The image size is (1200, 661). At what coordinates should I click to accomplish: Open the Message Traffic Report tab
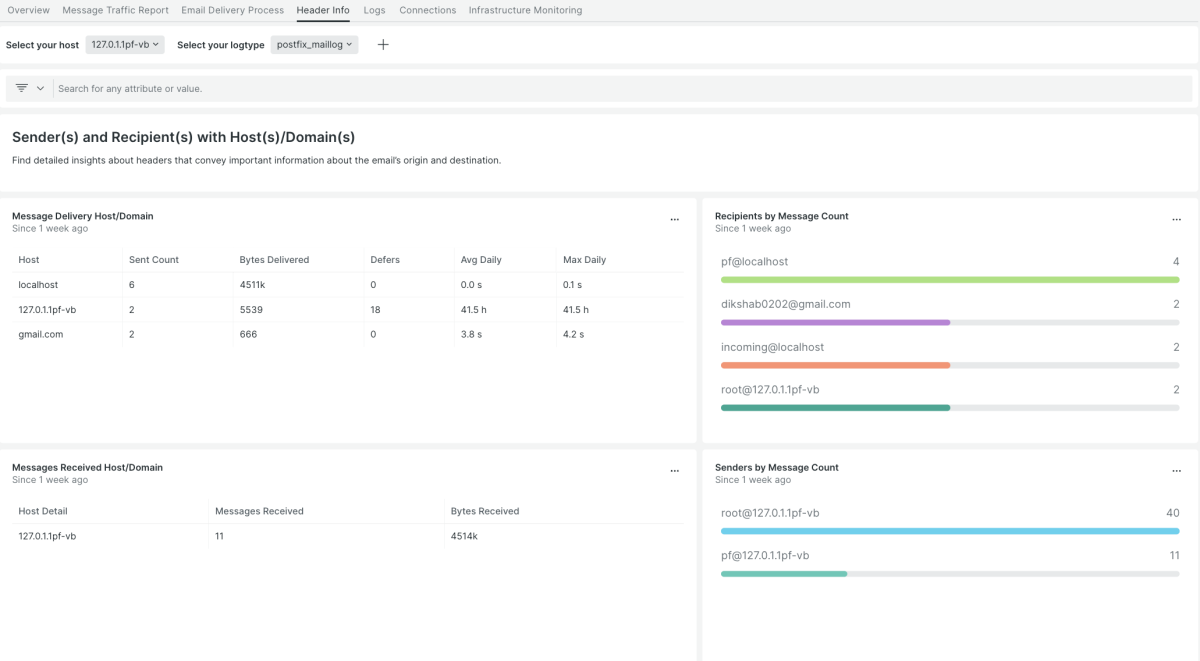point(115,10)
